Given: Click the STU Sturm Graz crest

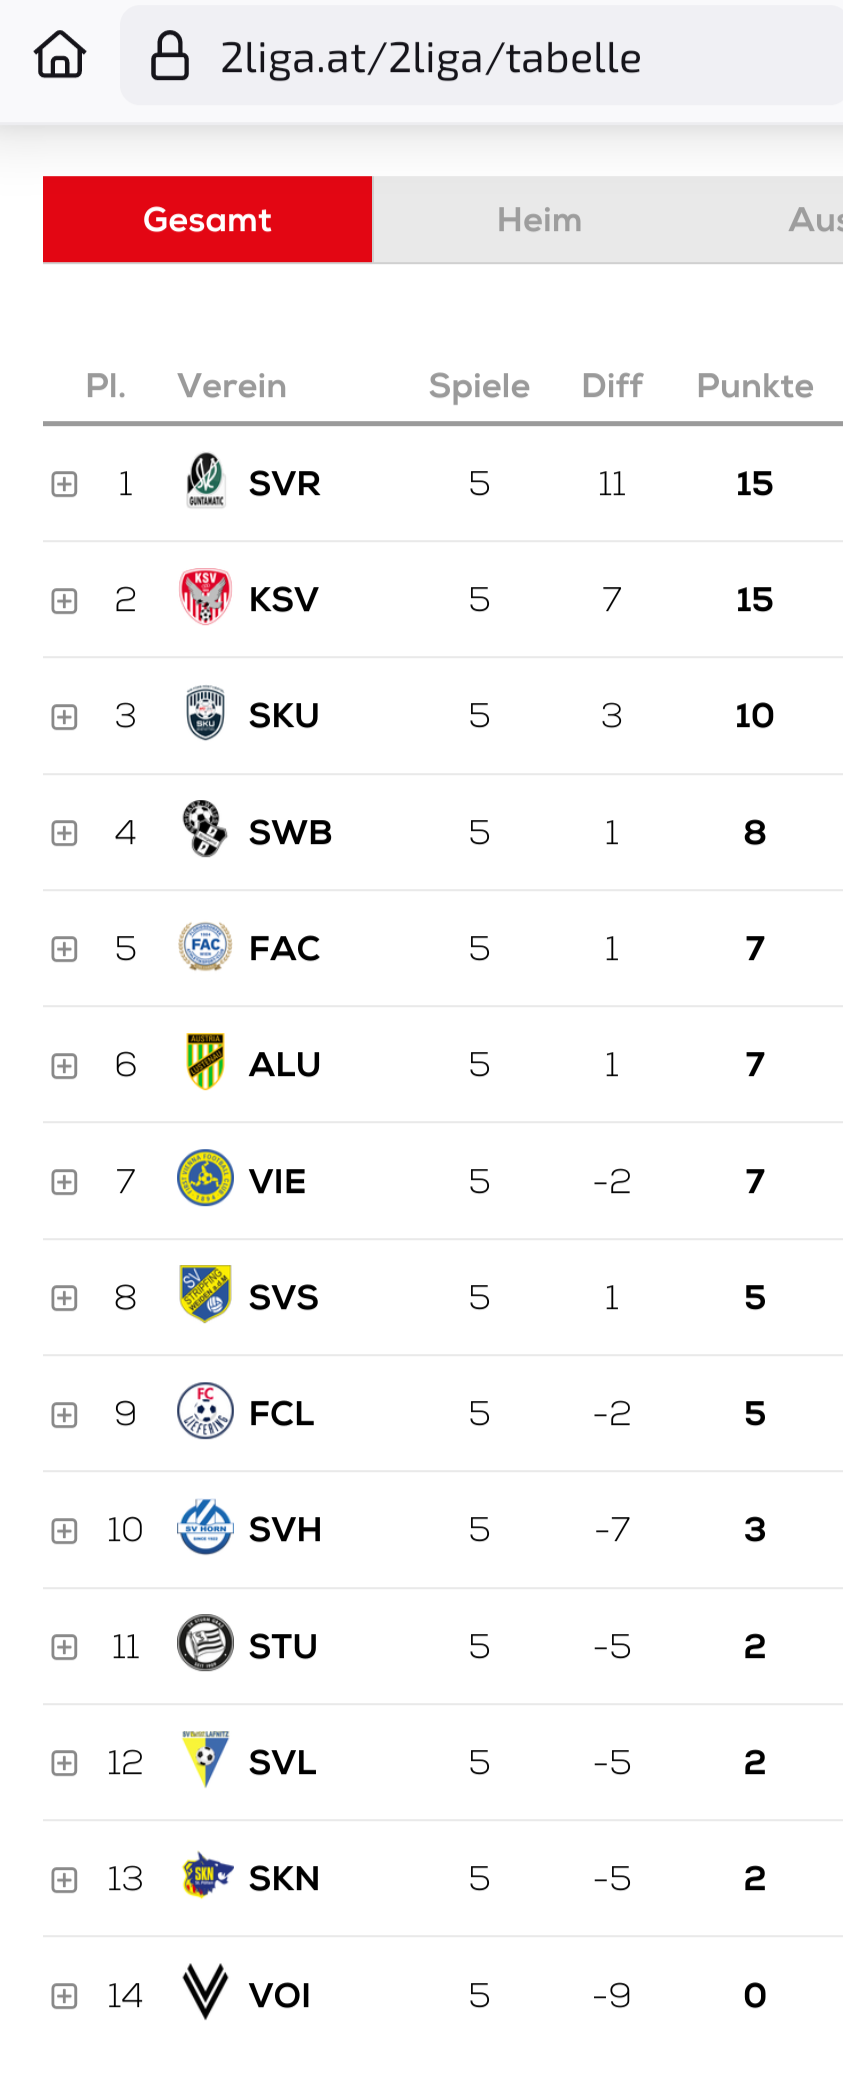Looking at the screenshot, I should 205,1643.
